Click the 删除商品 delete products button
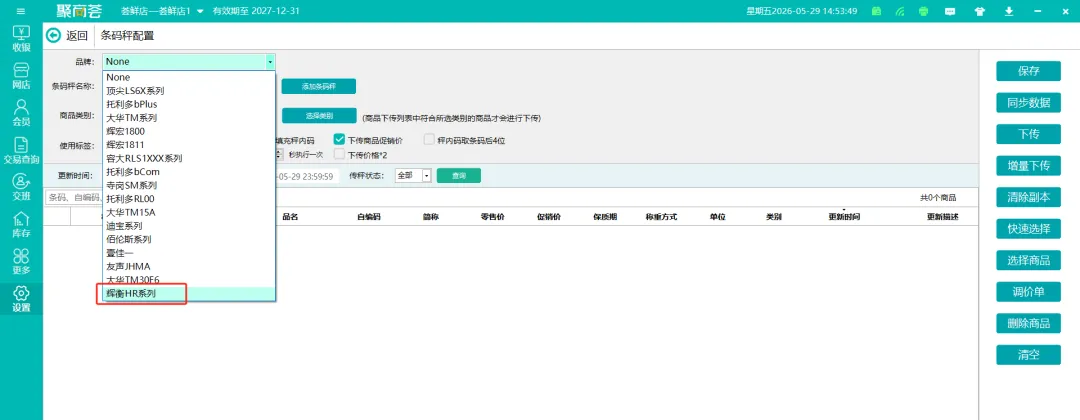Screen dimensions: 1080x420 coord(1028,324)
